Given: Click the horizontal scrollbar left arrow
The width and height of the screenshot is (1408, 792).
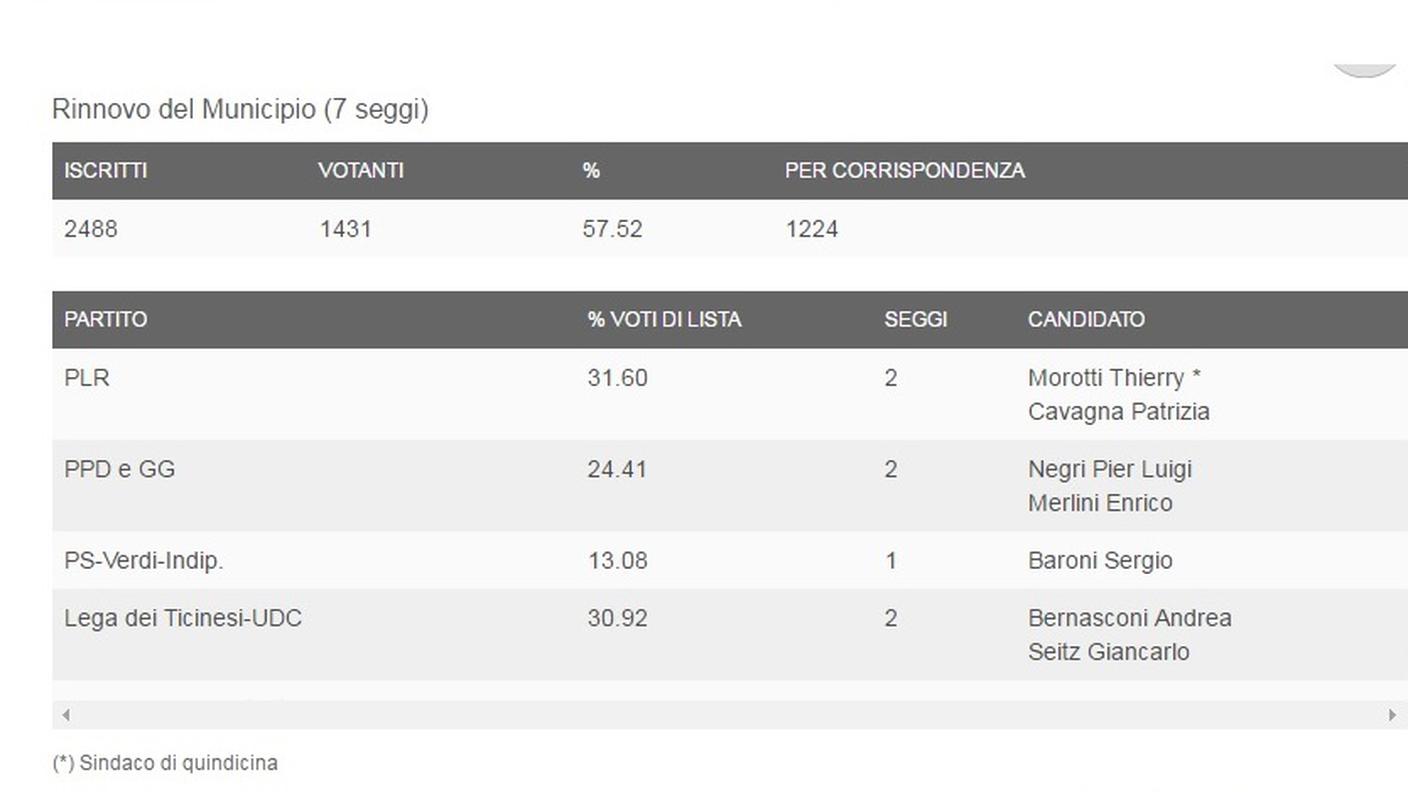Looking at the screenshot, I should tap(66, 715).
